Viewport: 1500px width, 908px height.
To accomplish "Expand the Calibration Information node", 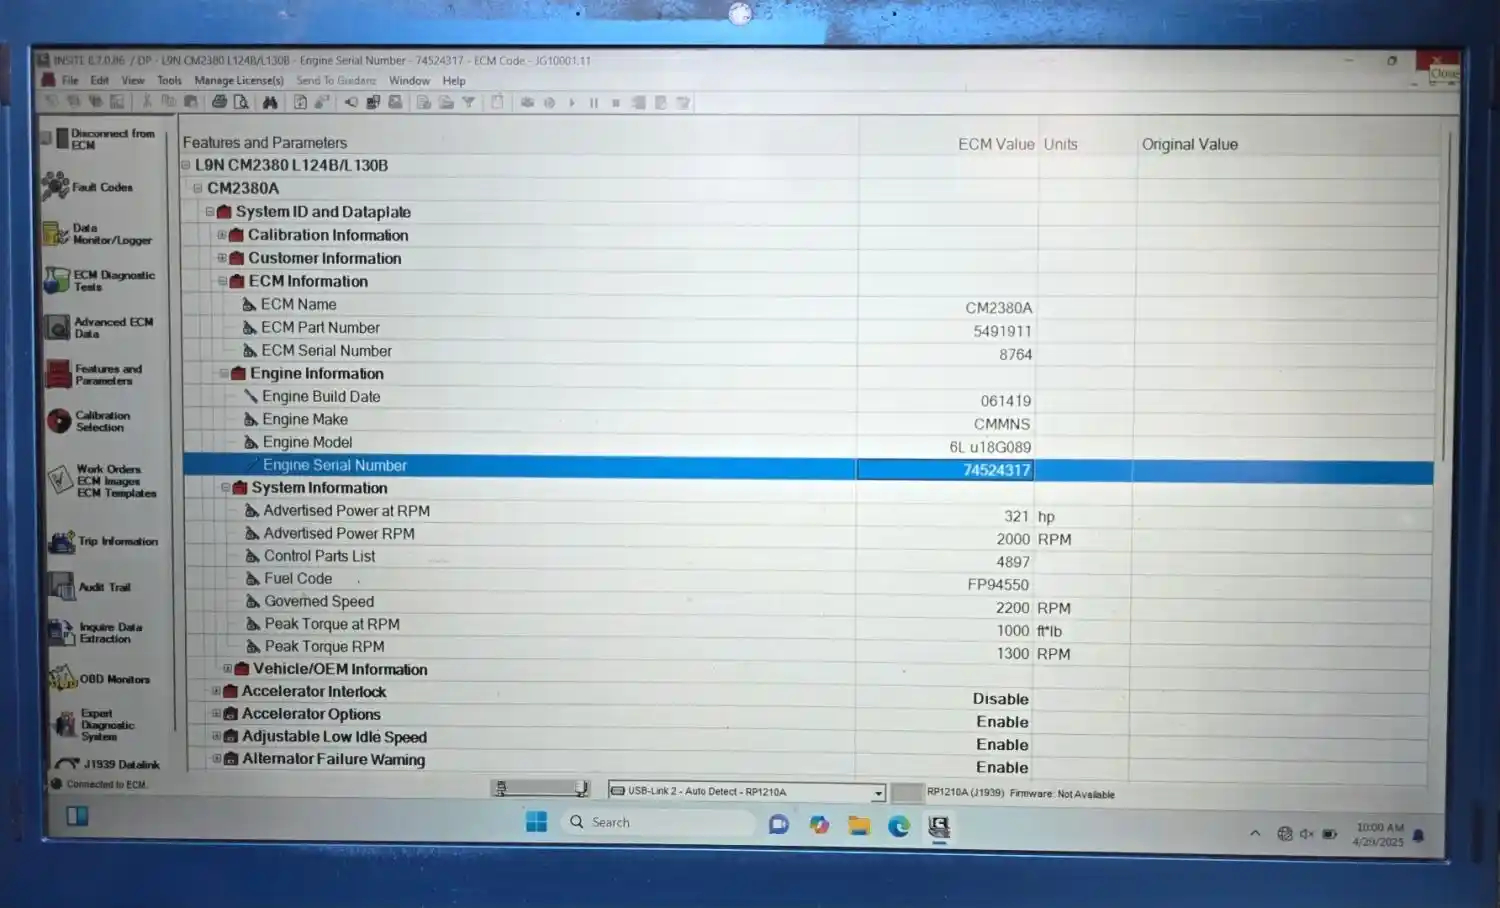I will (x=222, y=235).
